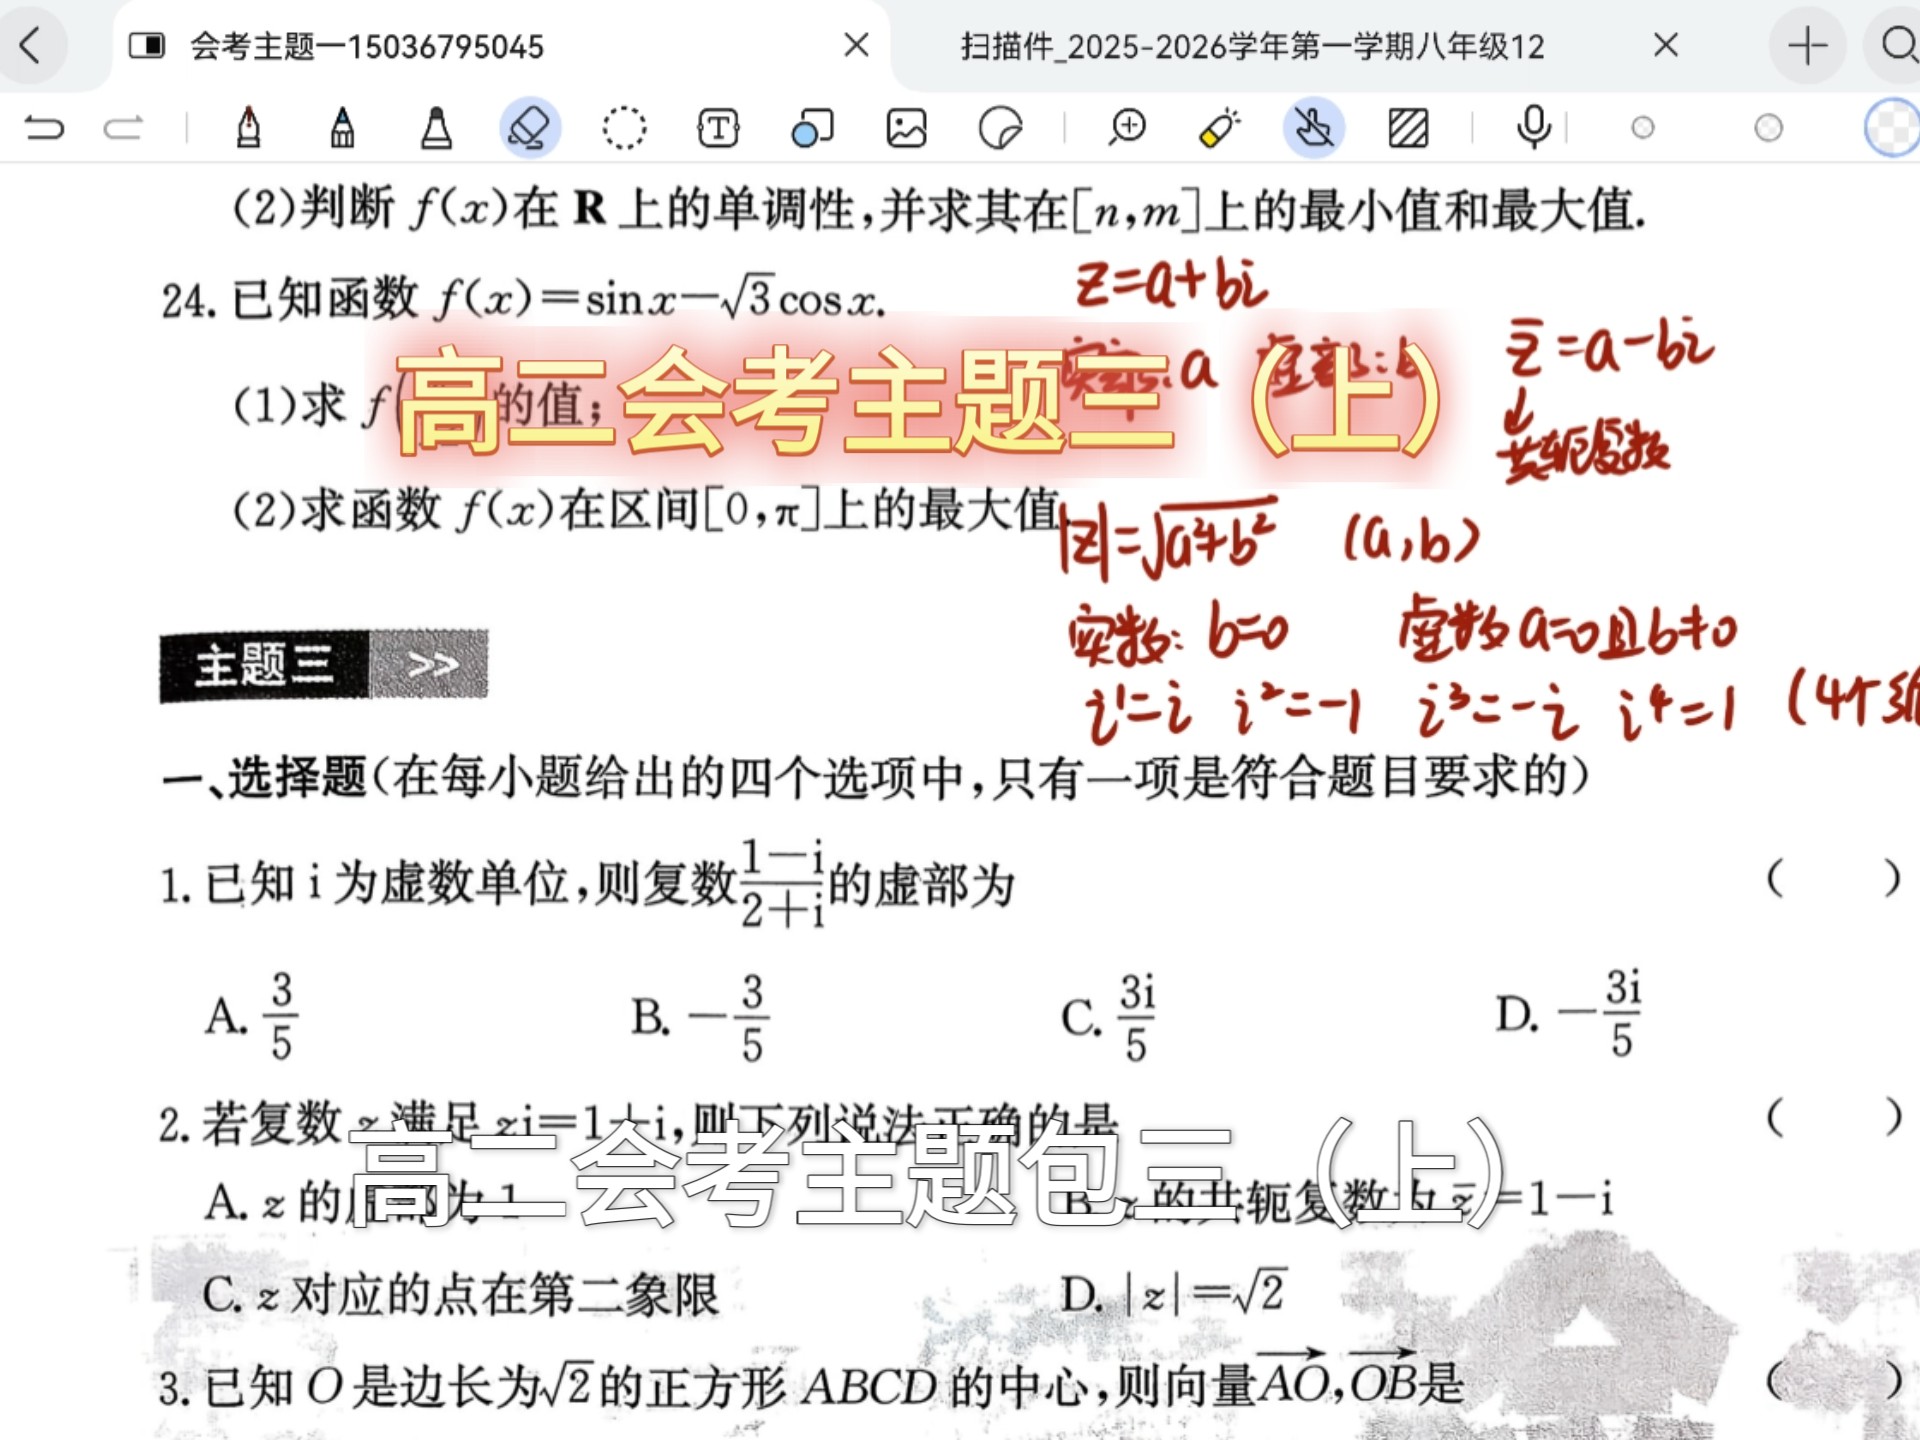Go back with the left chevron
Screen dimensions: 1920x1440
click(x=30, y=46)
